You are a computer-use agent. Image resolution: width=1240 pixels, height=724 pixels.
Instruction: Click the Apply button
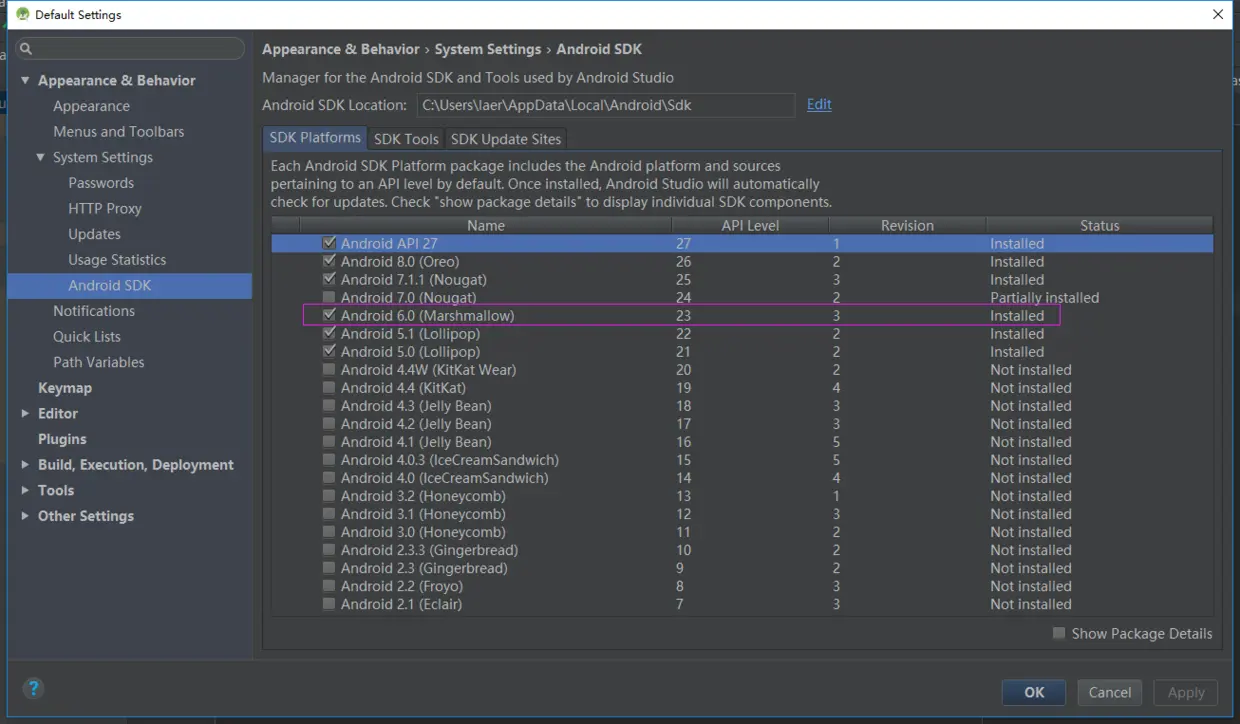[x=1186, y=692]
